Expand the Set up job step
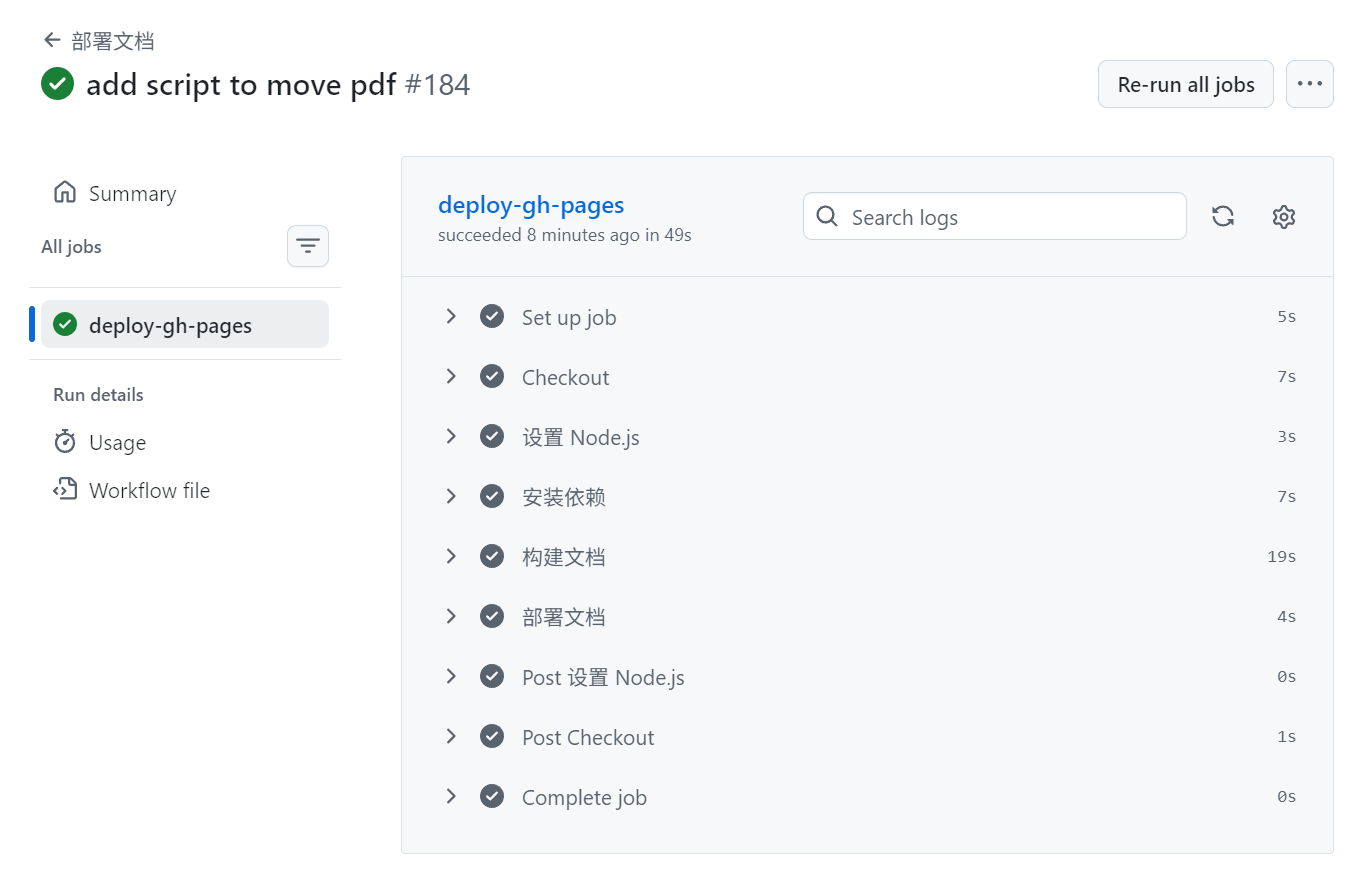The height and width of the screenshot is (880, 1352). [451, 316]
